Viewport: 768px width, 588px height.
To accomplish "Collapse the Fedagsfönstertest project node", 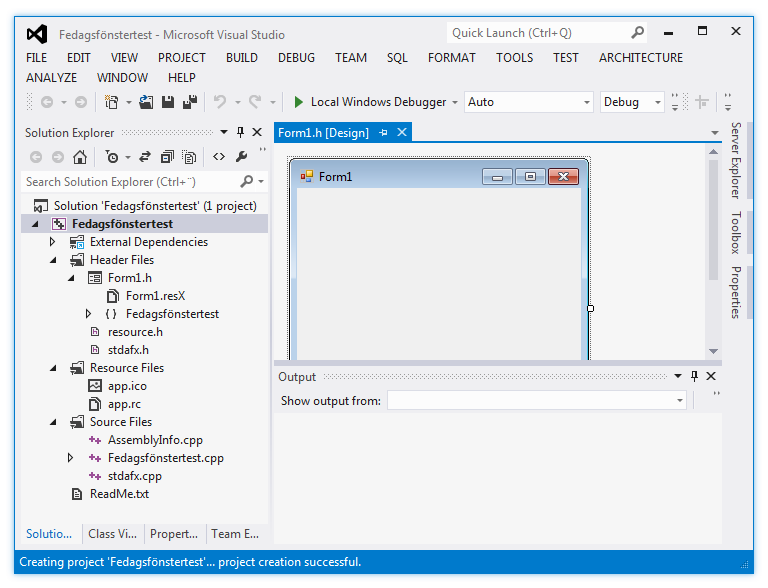I will [x=35, y=224].
